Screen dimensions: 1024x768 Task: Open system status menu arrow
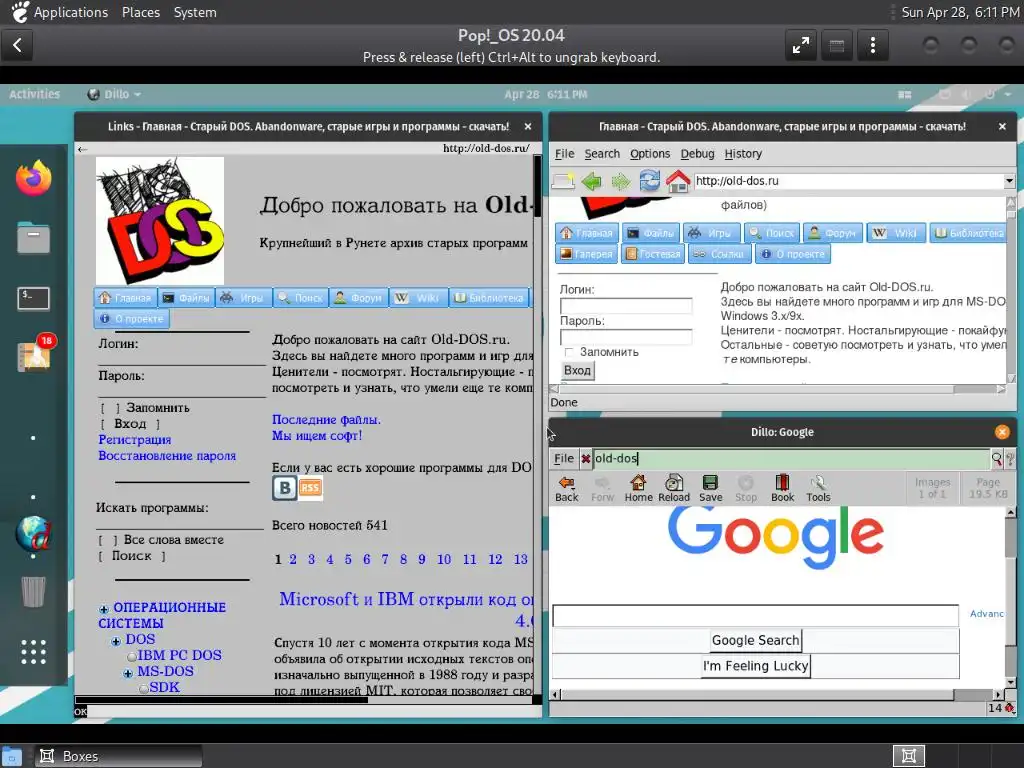tap(1008, 94)
